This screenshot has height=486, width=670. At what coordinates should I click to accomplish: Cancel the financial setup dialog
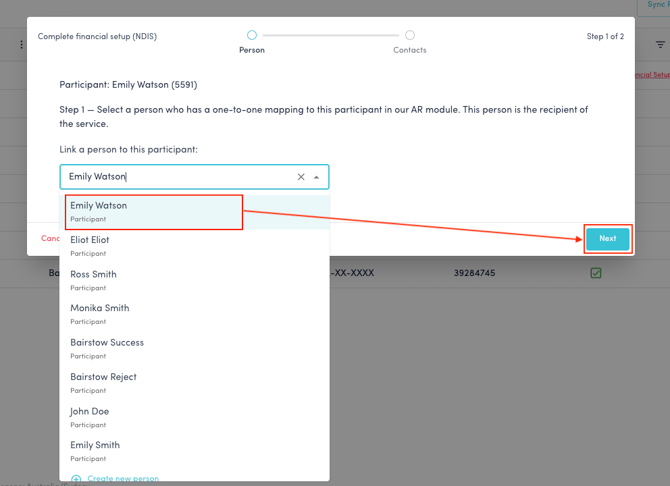click(50, 238)
